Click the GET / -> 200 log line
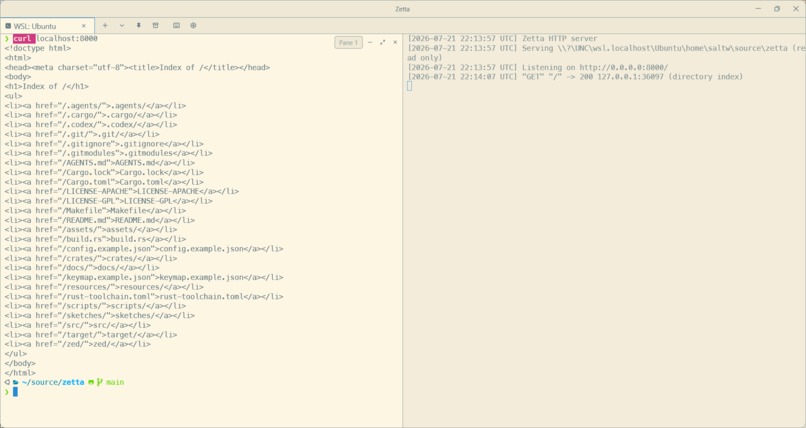Screen dimensions: 806x428 click(575, 77)
